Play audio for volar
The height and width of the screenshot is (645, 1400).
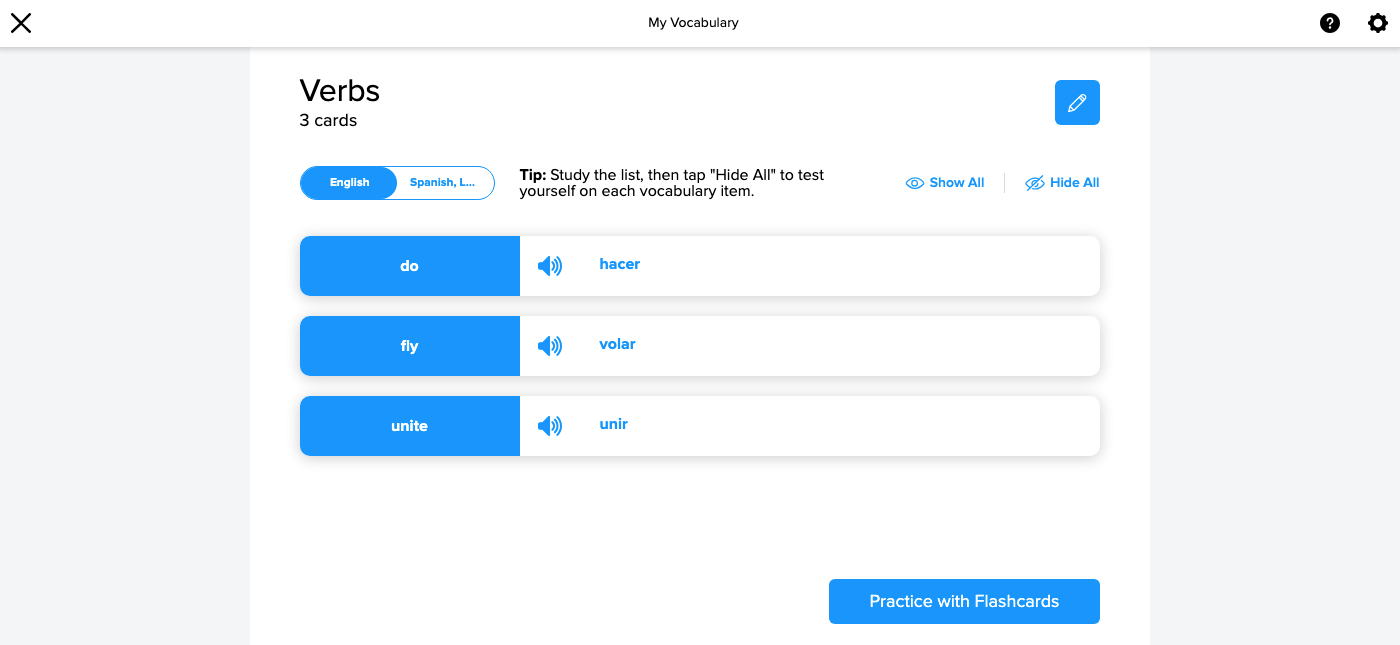(x=550, y=346)
